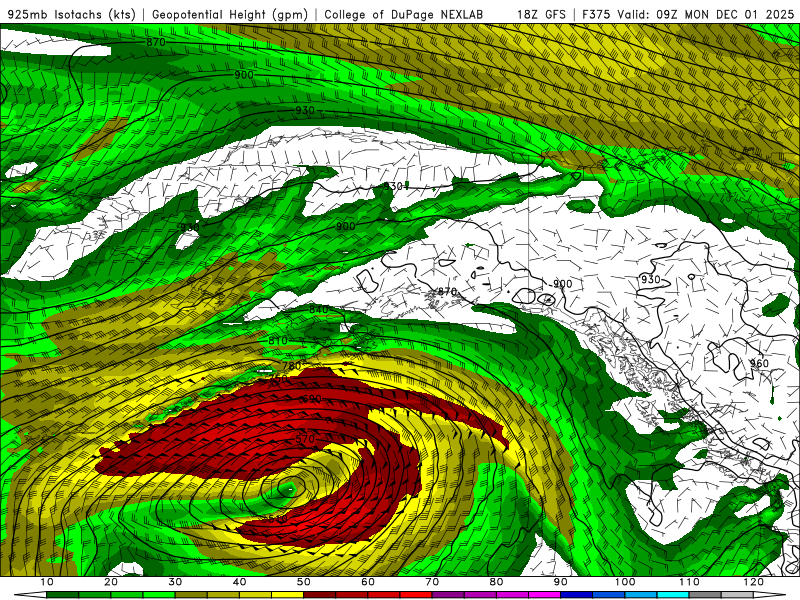Click the 690 contour label in the red wind band
800x600 pixels.
[311, 398]
